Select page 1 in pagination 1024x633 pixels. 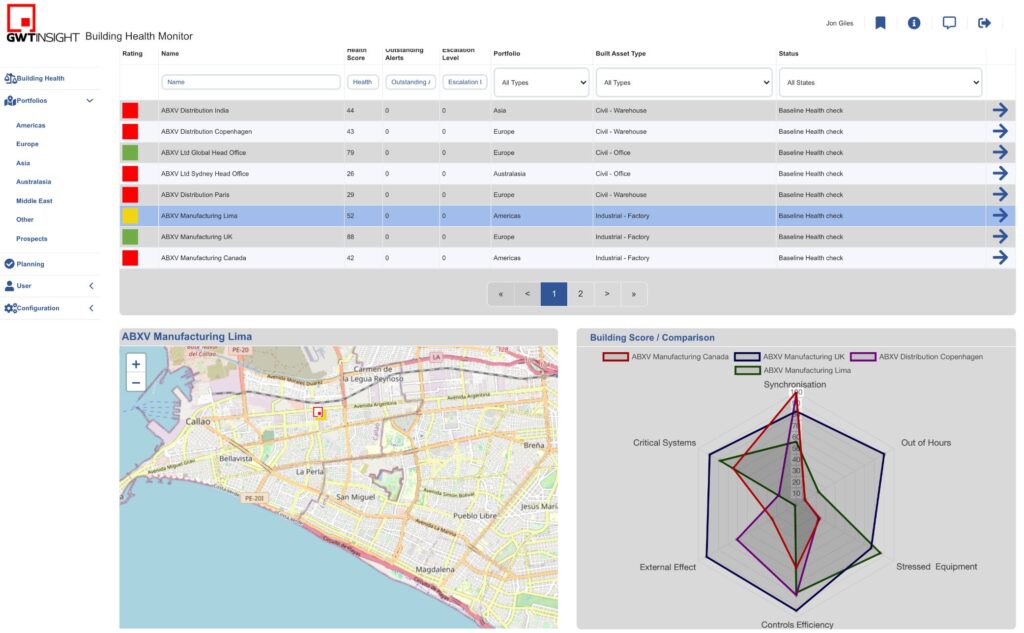click(x=554, y=294)
